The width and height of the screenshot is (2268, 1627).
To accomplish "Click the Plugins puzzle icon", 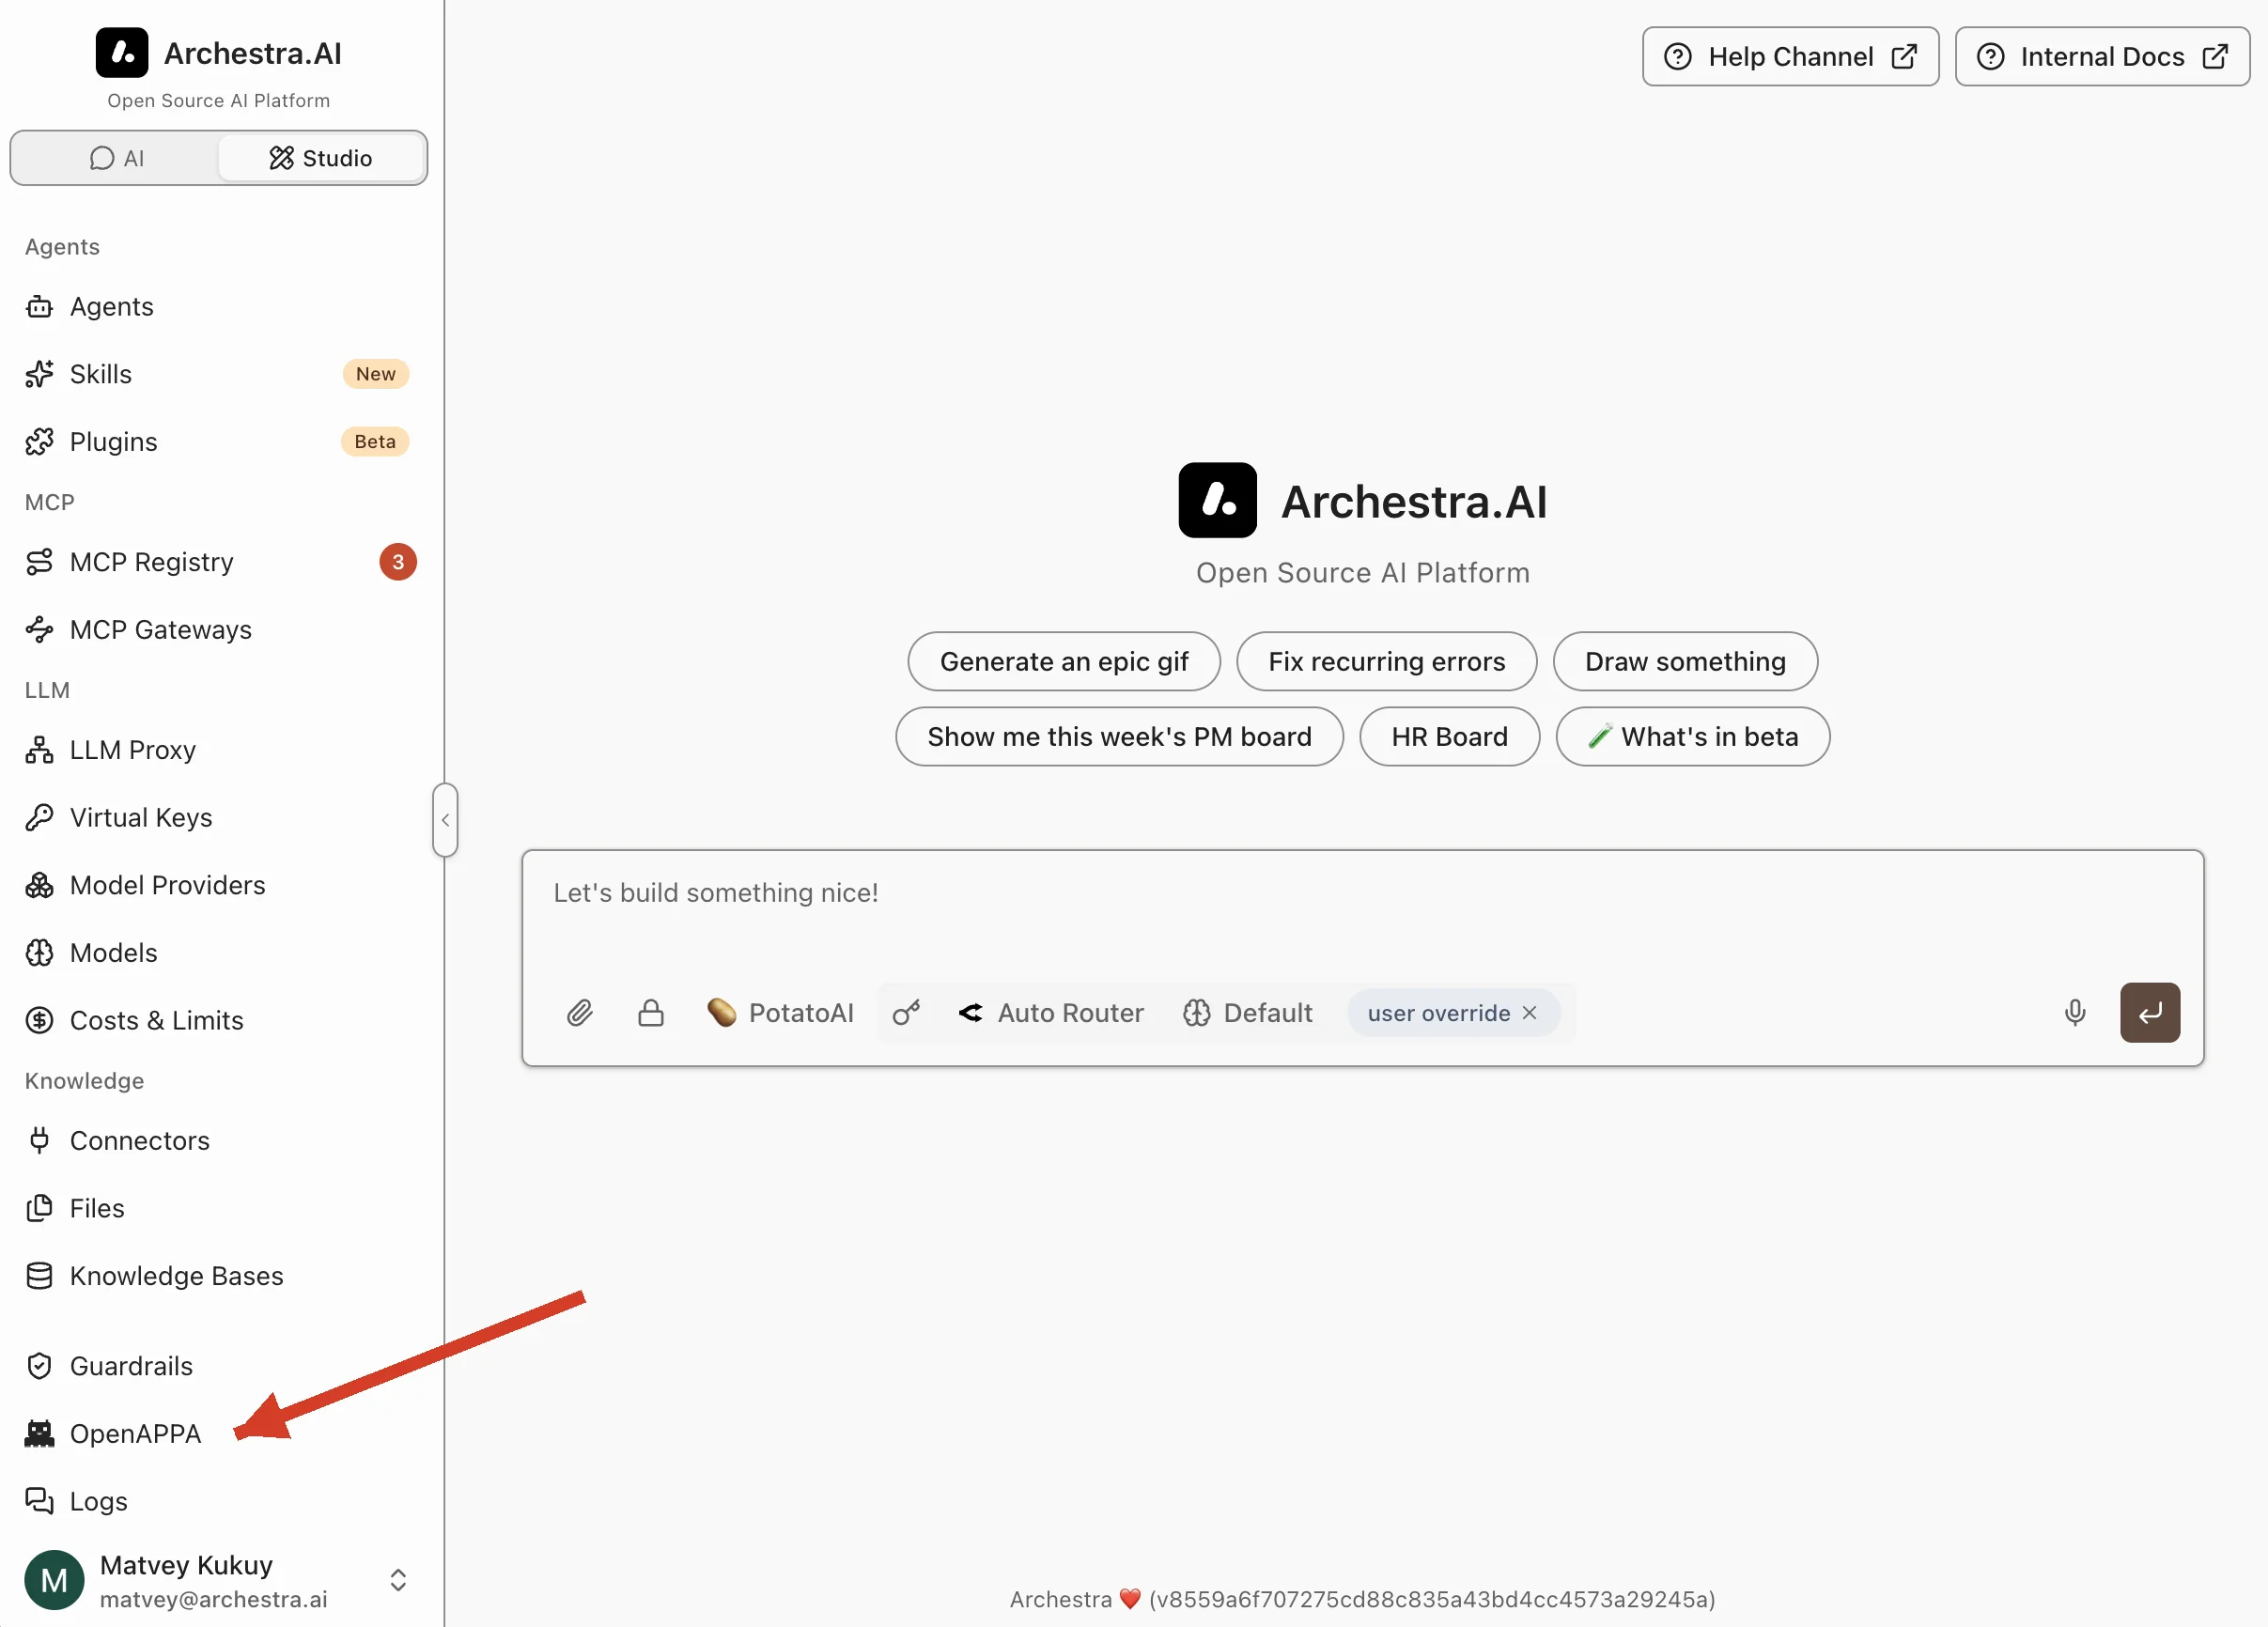I will (39, 441).
